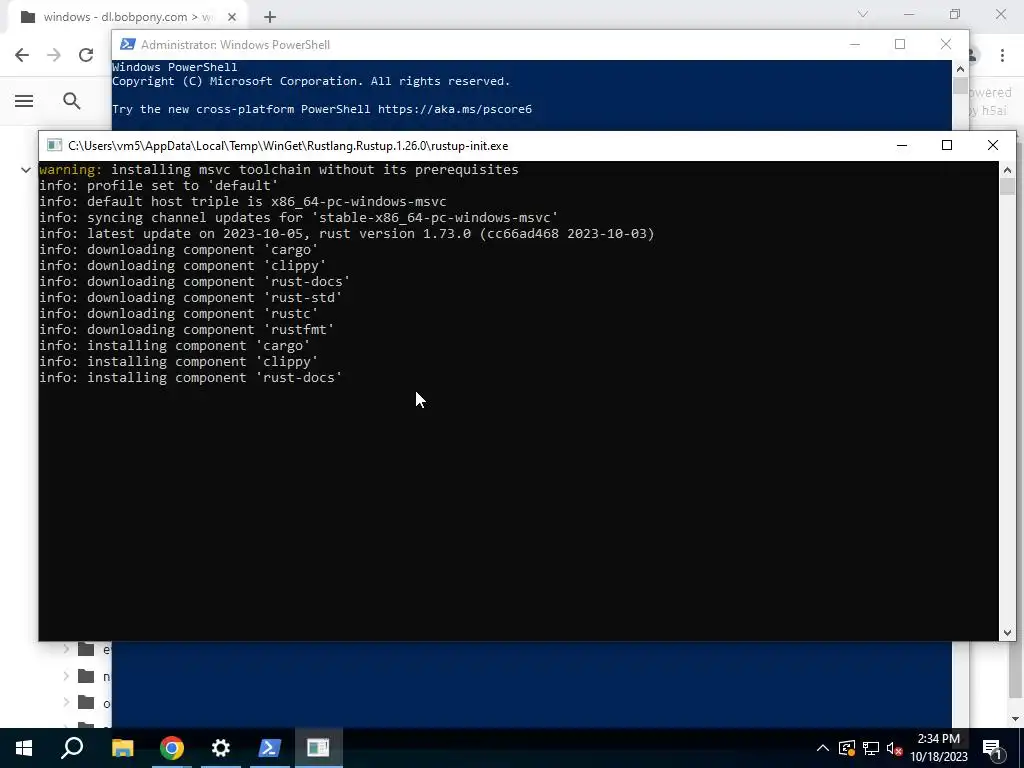1024x768 pixels.
Task: Click the 'o' folder icon
Action: [86, 703]
